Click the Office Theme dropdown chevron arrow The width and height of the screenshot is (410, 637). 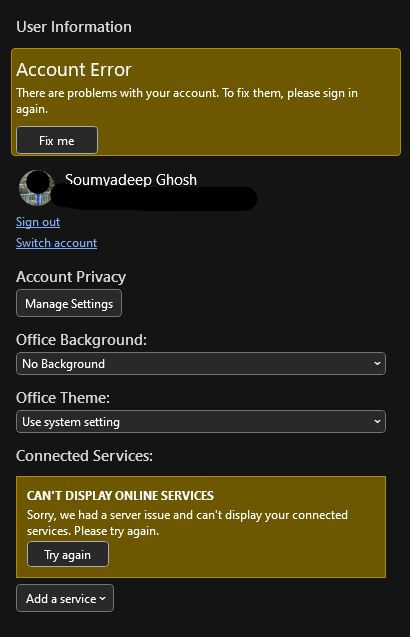(x=377, y=422)
